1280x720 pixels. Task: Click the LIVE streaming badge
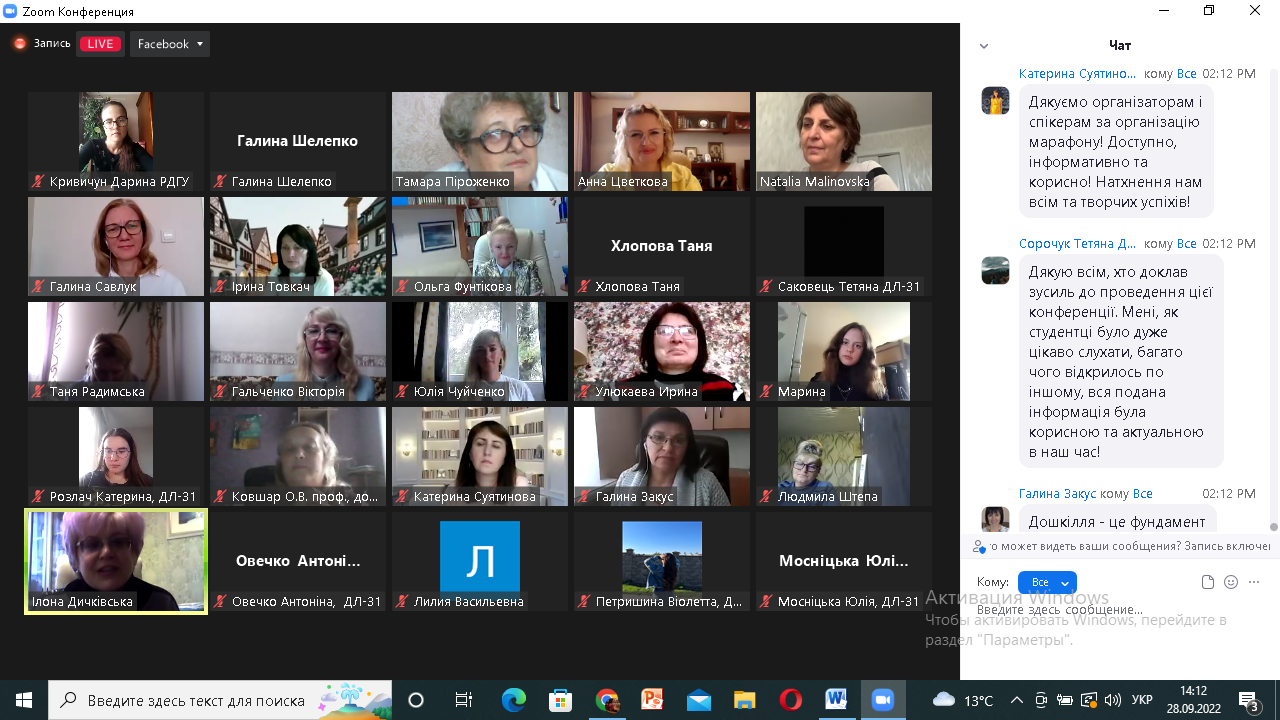point(100,44)
